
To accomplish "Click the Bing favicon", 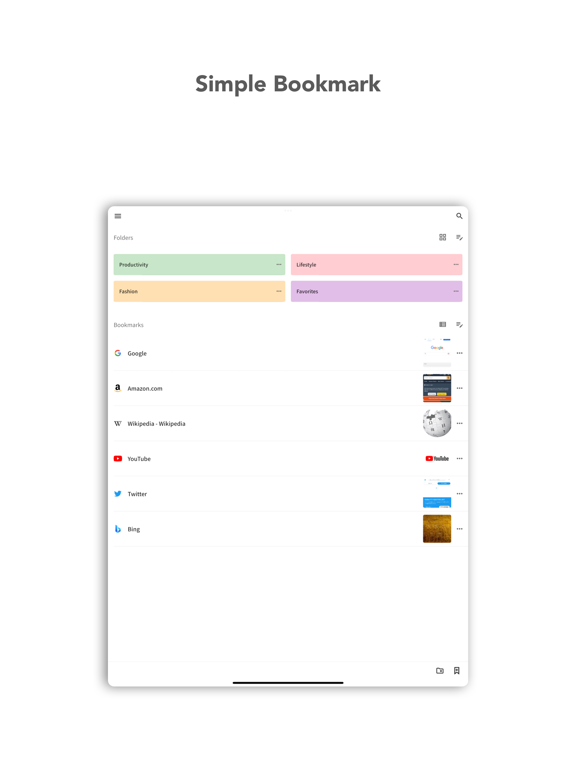I will pos(118,529).
